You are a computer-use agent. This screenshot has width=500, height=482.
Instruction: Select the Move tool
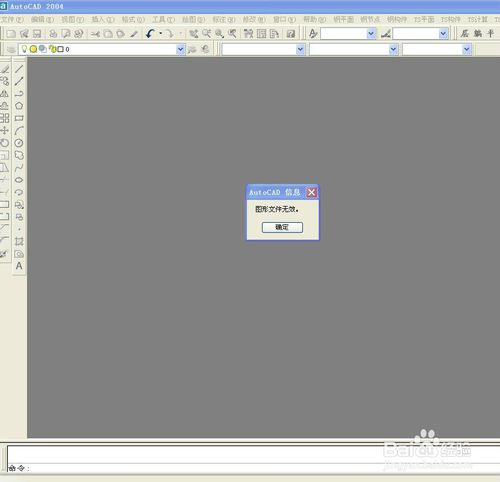[5, 131]
